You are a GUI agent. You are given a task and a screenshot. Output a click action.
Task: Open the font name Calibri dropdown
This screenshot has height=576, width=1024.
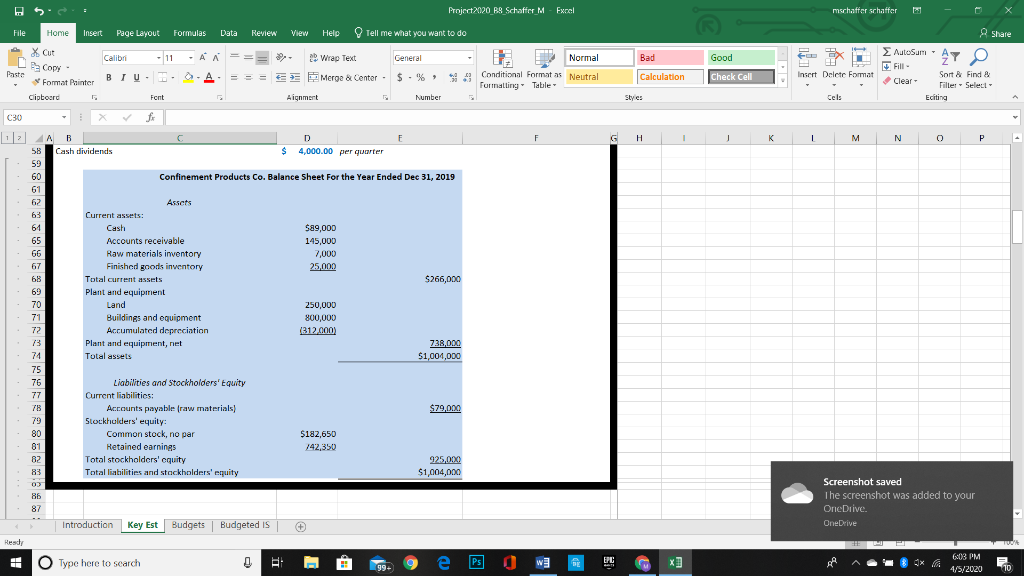click(x=159, y=58)
